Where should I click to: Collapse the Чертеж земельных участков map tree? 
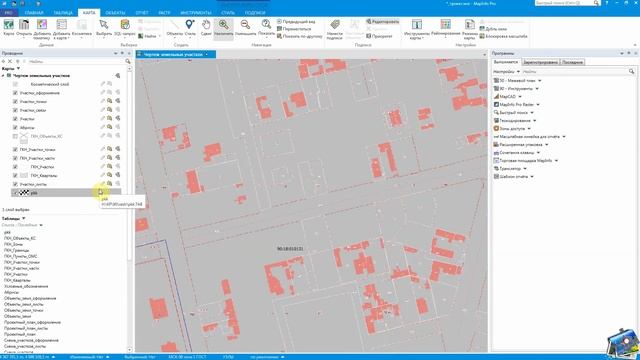(3, 76)
